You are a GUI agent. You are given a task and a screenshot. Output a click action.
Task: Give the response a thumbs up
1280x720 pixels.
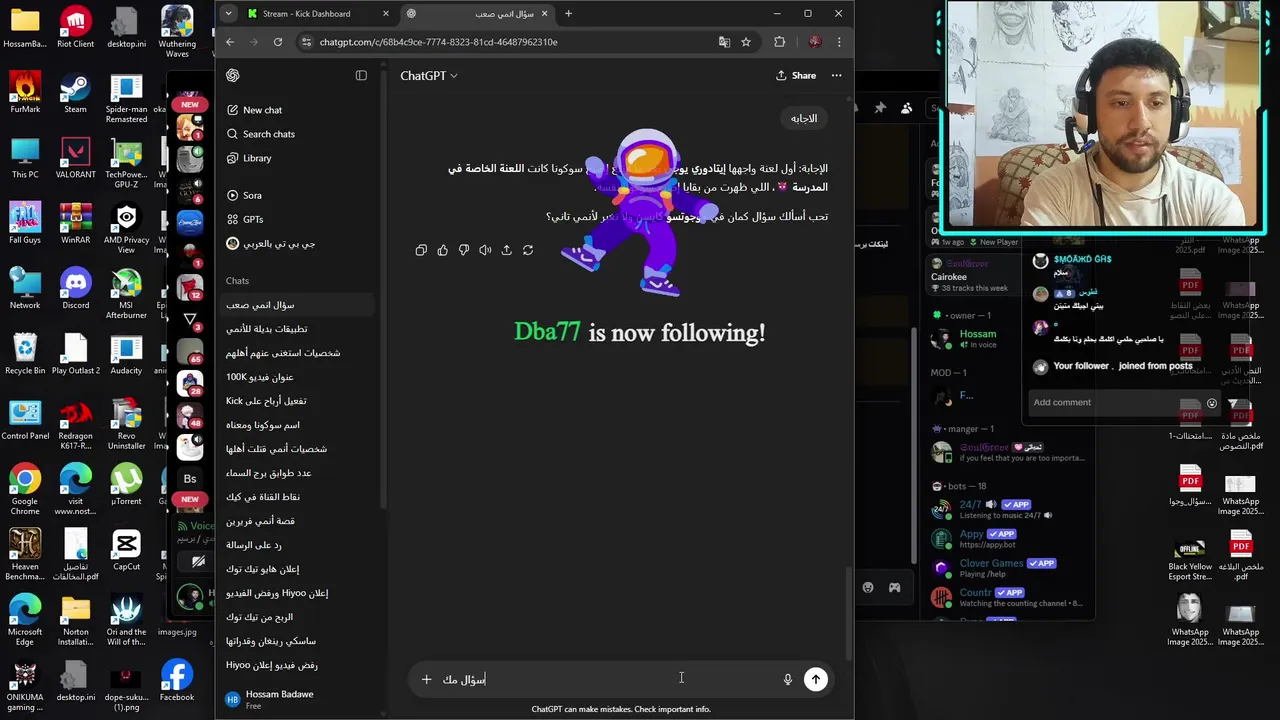tap(442, 250)
